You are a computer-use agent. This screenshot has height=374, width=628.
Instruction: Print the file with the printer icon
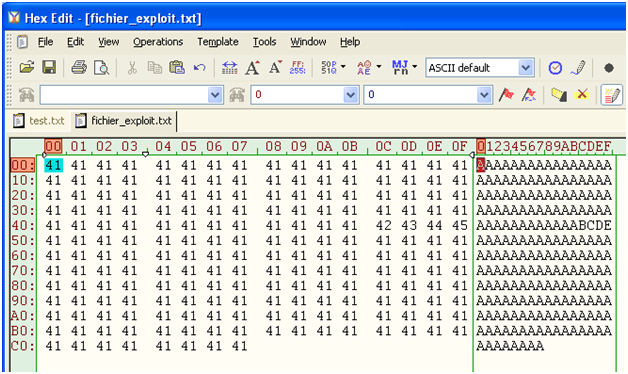79,68
